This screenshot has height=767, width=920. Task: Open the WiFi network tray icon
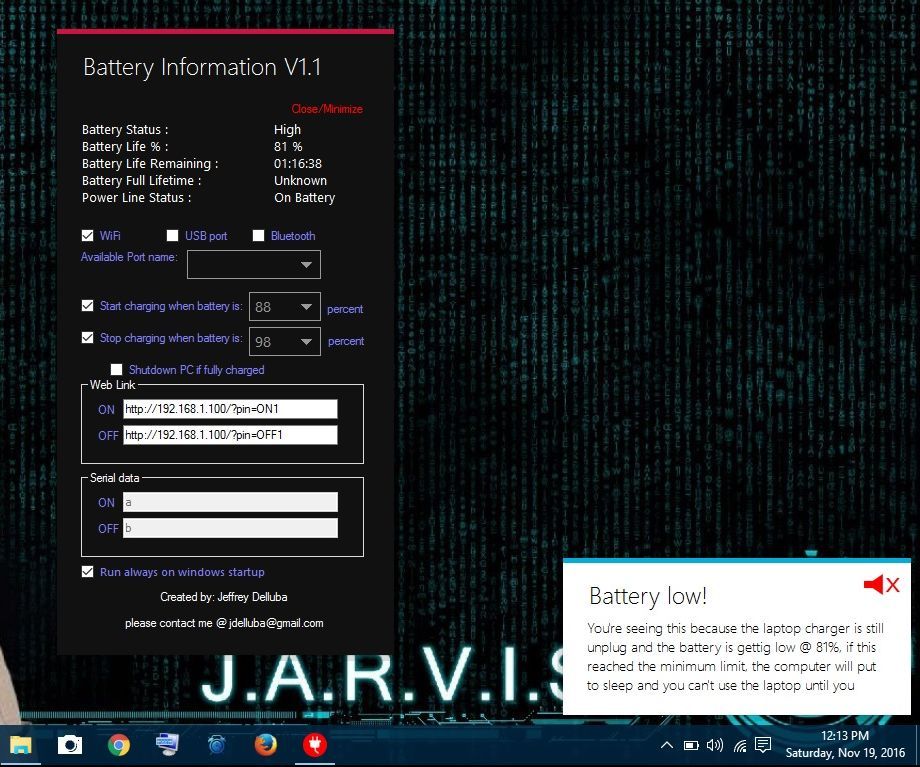click(x=740, y=745)
